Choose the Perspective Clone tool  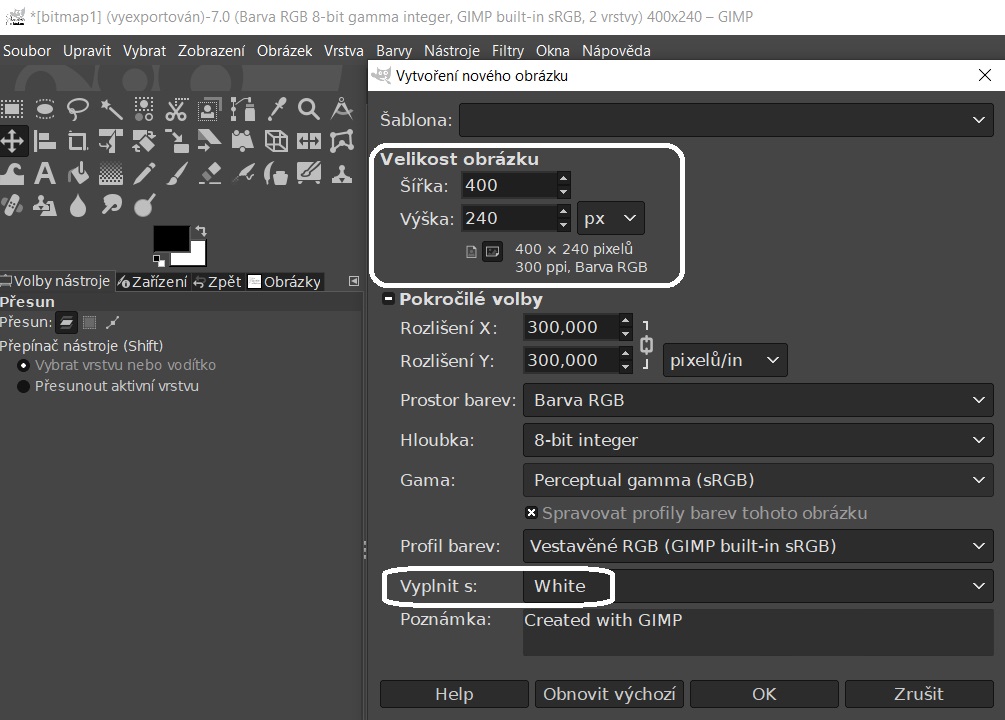(x=45, y=206)
